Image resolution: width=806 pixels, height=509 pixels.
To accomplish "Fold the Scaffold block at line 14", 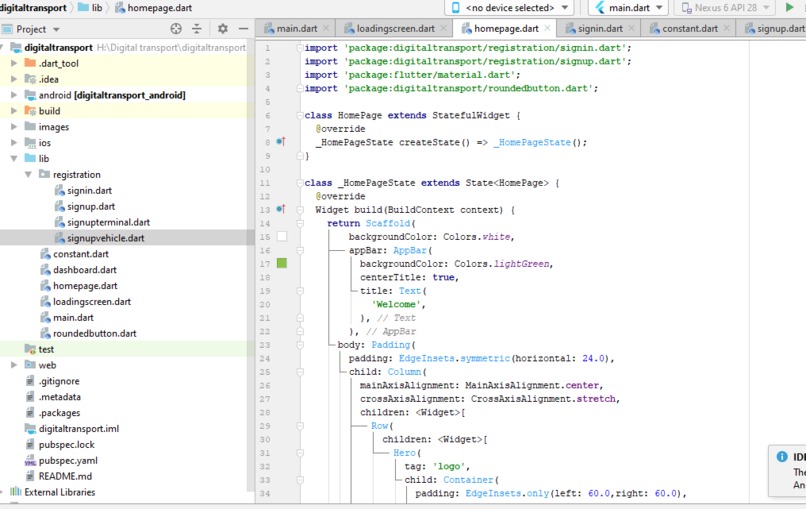I will [x=300, y=223].
